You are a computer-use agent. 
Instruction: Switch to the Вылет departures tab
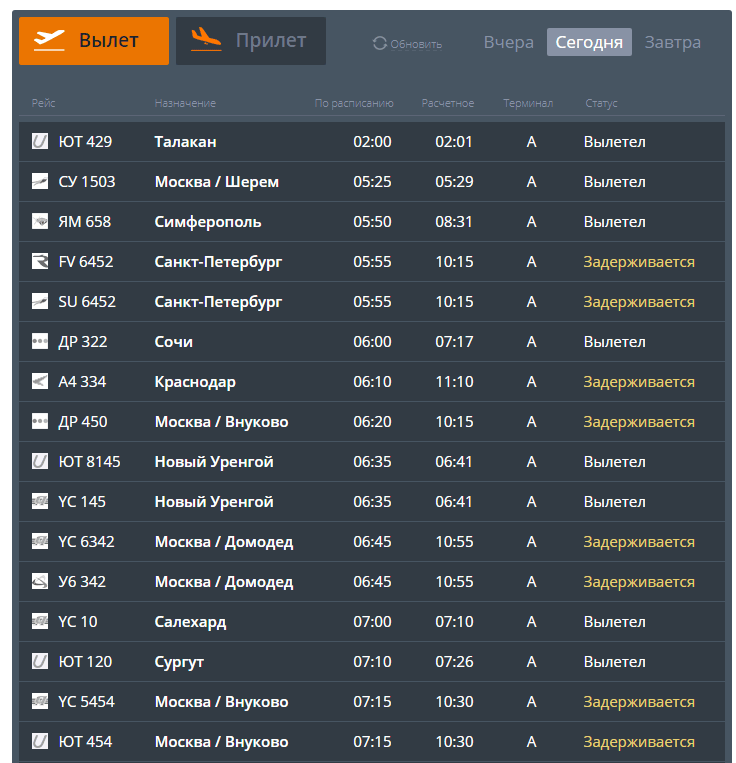tap(94, 41)
